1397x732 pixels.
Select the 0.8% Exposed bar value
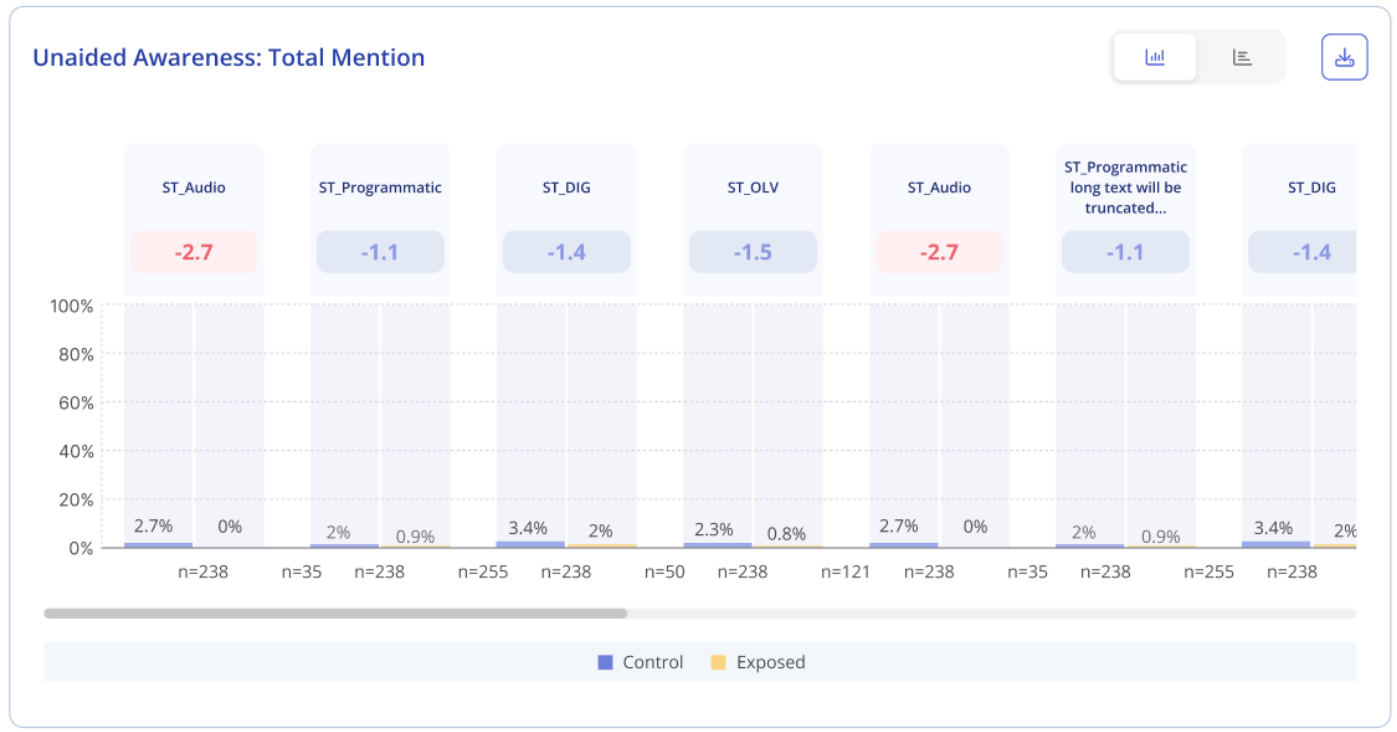(x=786, y=534)
